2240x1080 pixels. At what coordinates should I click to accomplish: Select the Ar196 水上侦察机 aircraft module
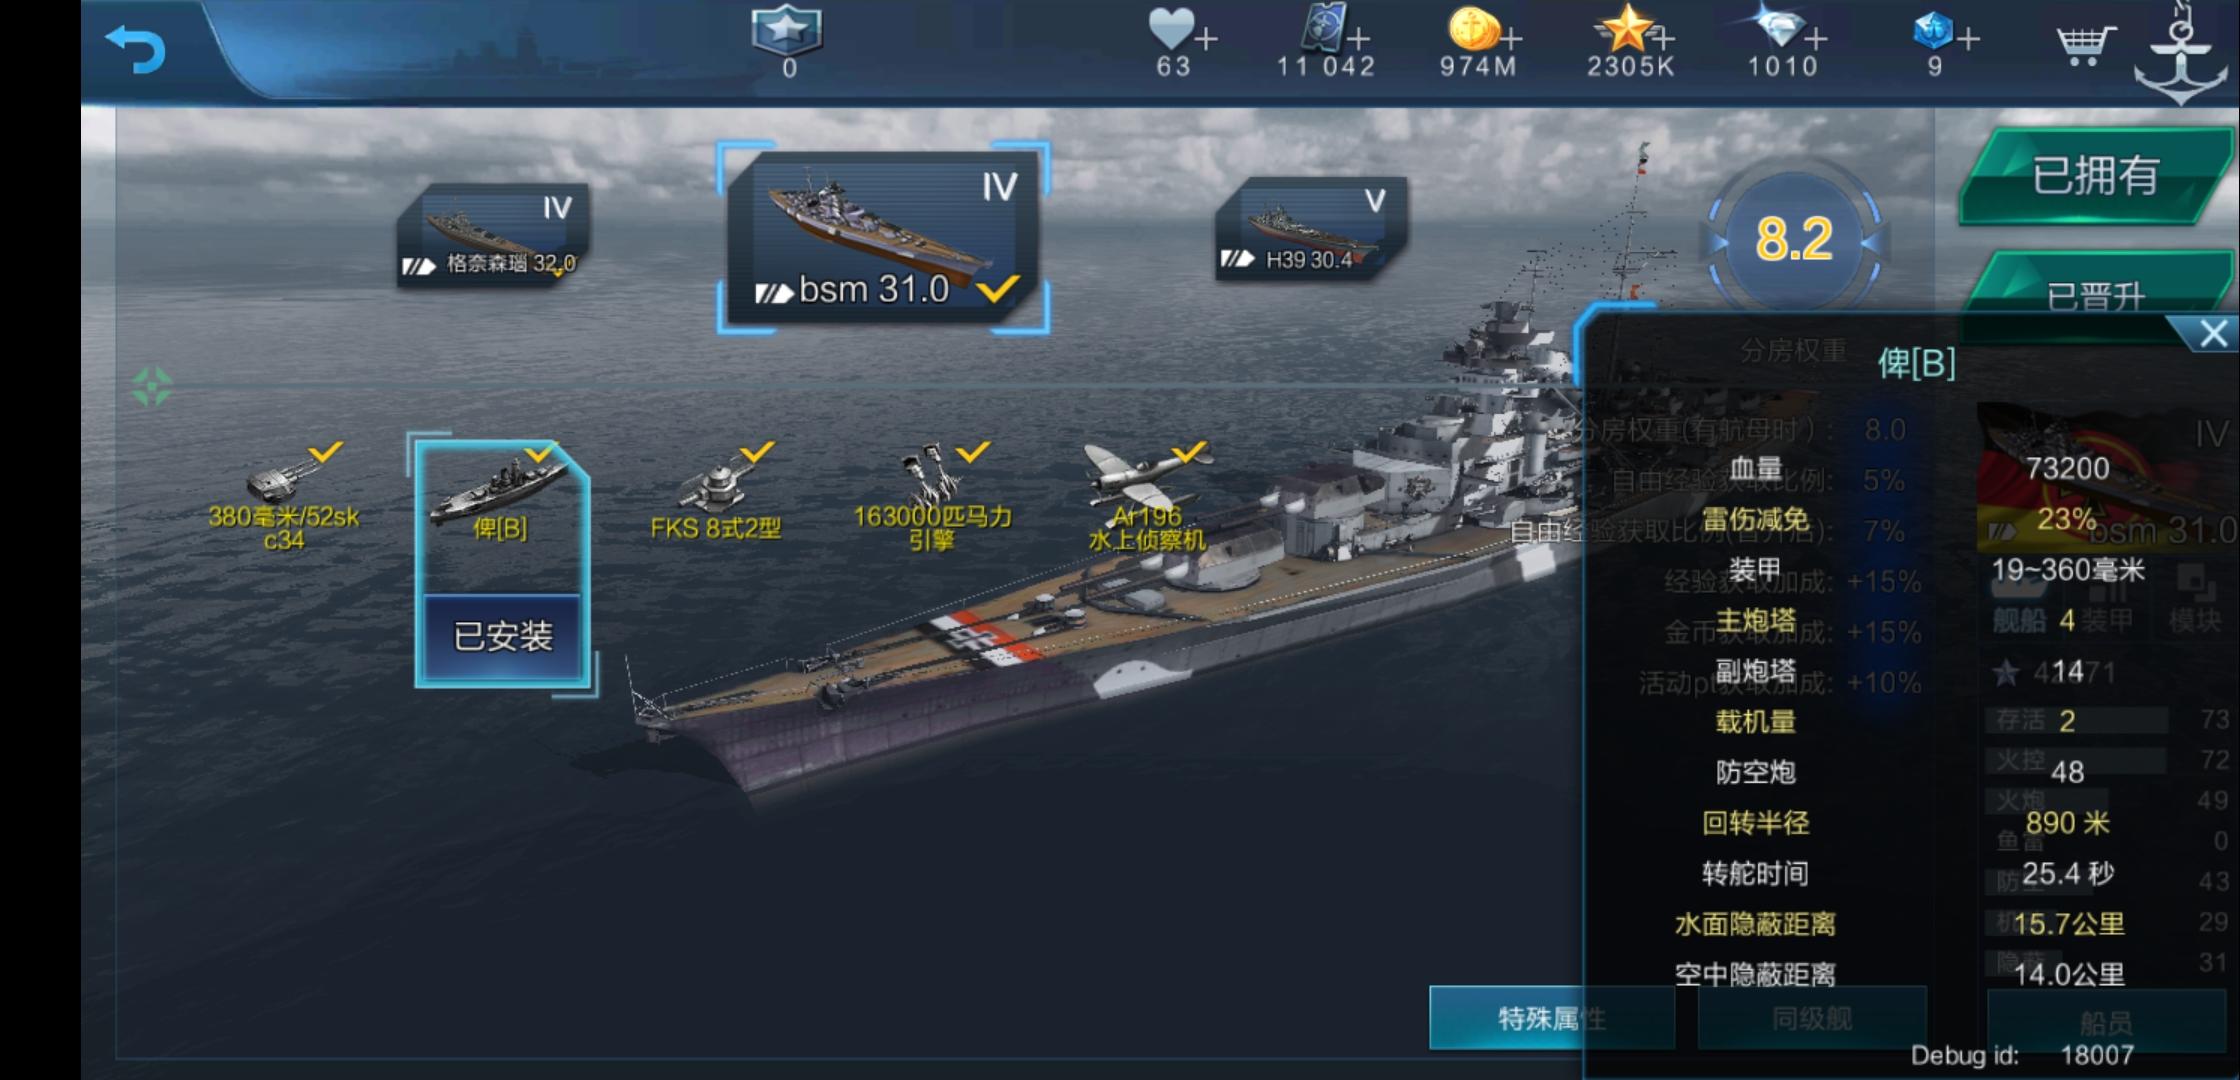(x=1147, y=497)
